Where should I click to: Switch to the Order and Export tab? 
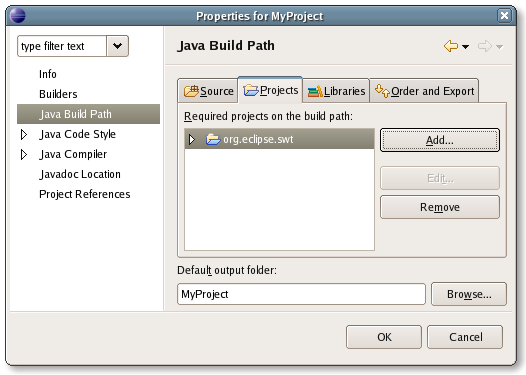pyautogui.click(x=424, y=91)
